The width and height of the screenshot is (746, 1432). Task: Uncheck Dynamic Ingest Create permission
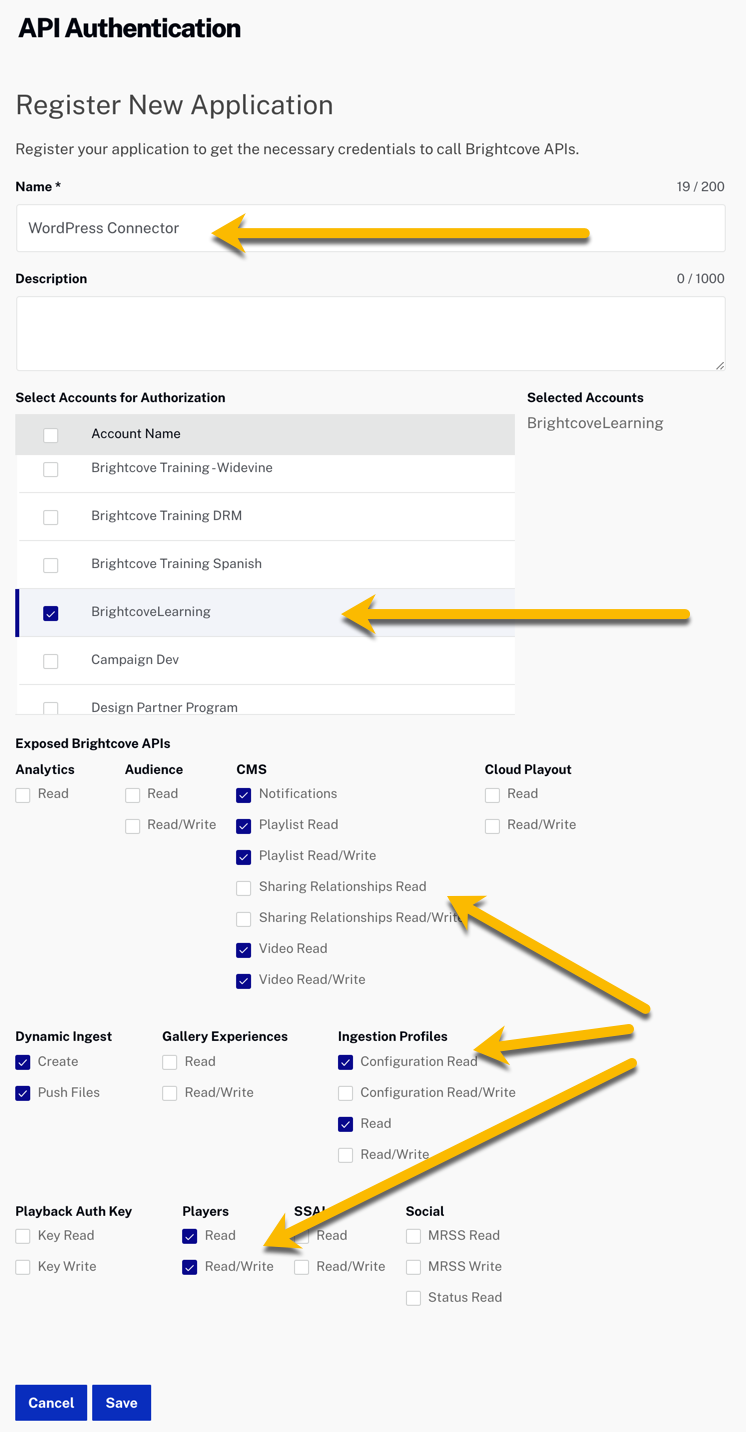pos(22,1062)
